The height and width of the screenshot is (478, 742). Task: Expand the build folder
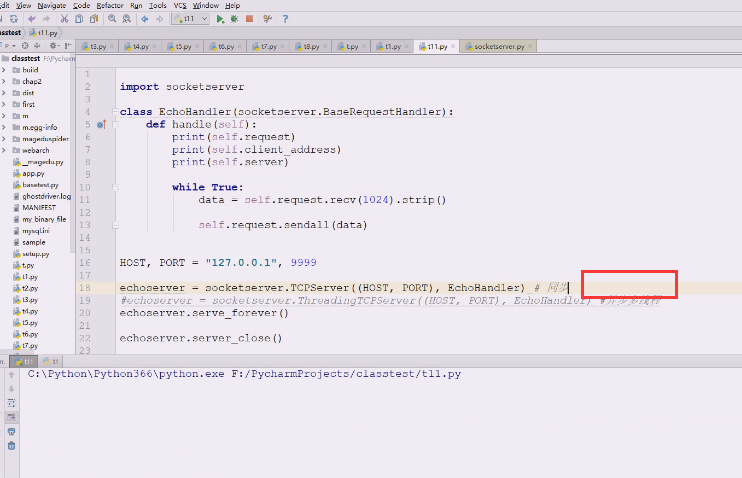(x=4, y=70)
